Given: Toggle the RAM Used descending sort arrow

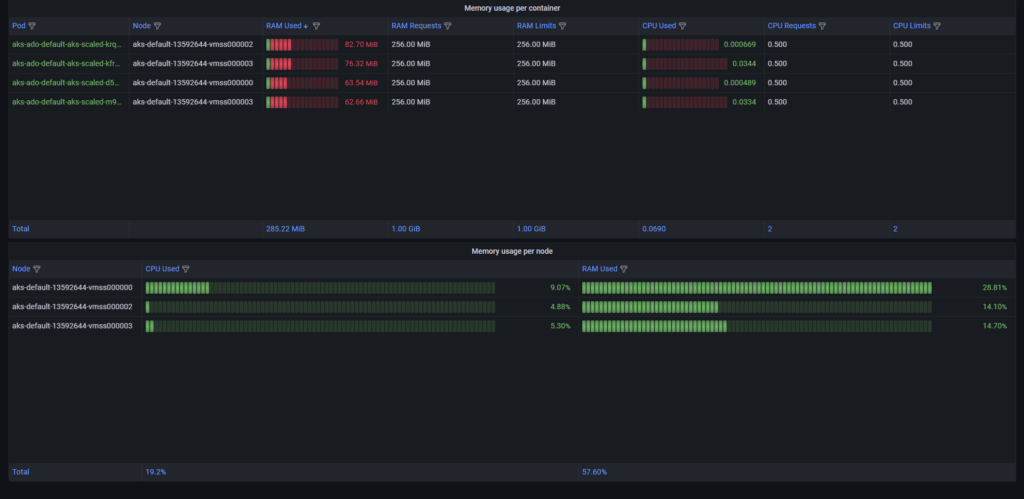Looking at the screenshot, I should (306, 26).
